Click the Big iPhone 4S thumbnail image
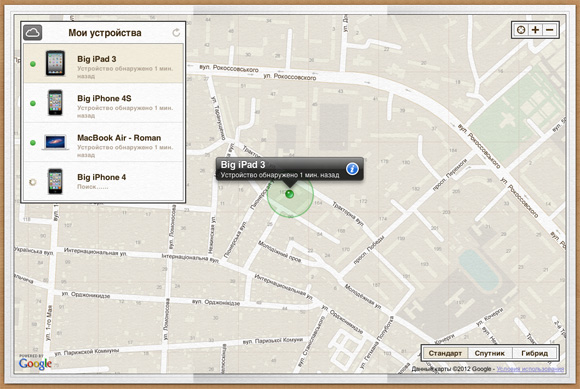 (55, 103)
